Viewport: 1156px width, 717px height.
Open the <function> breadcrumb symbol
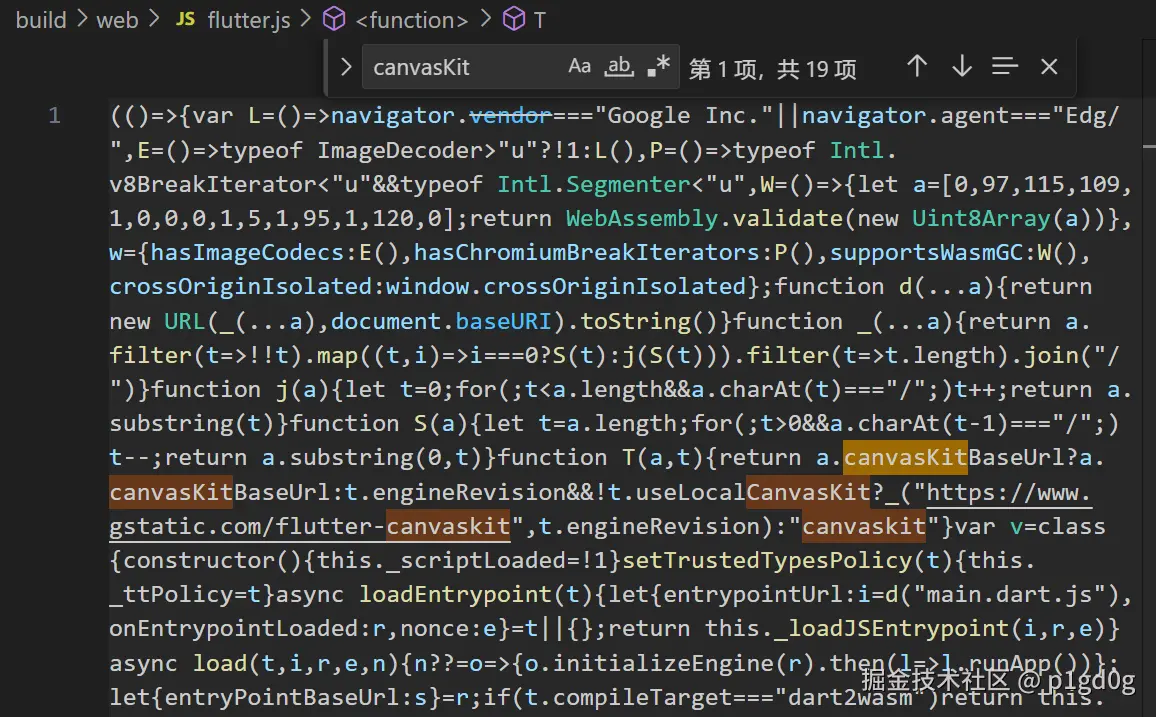[411, 20]
